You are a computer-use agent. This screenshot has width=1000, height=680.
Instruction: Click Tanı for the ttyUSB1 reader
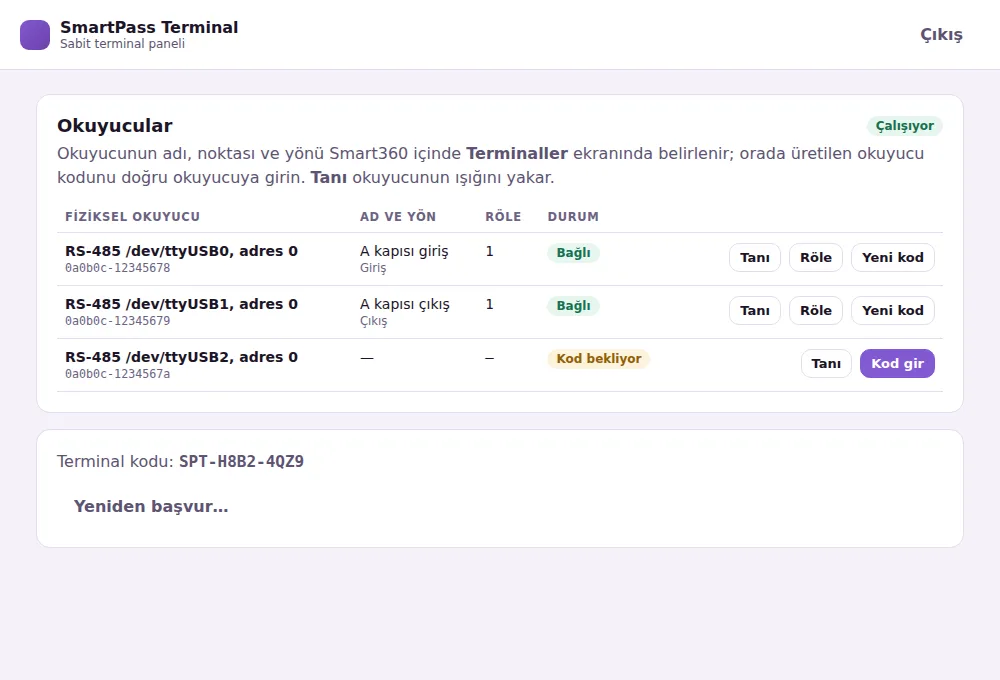pyautogui.click(x=754, y=311)
